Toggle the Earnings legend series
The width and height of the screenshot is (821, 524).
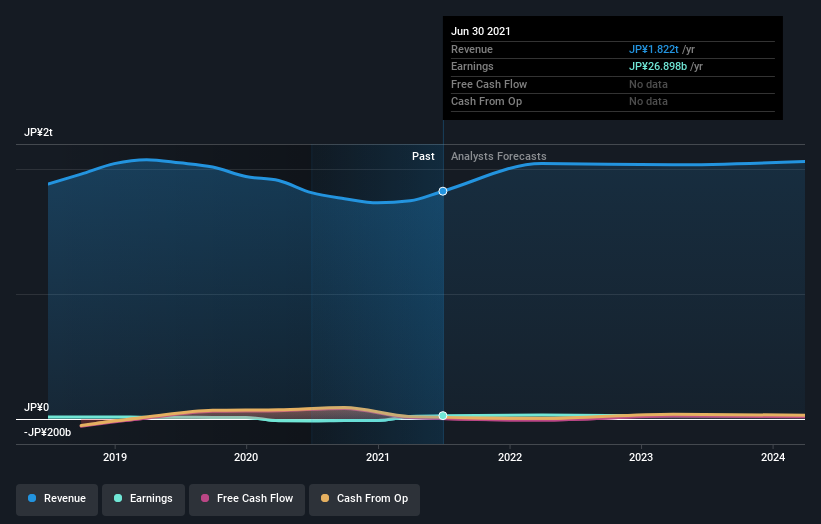[x=143, y=498]
